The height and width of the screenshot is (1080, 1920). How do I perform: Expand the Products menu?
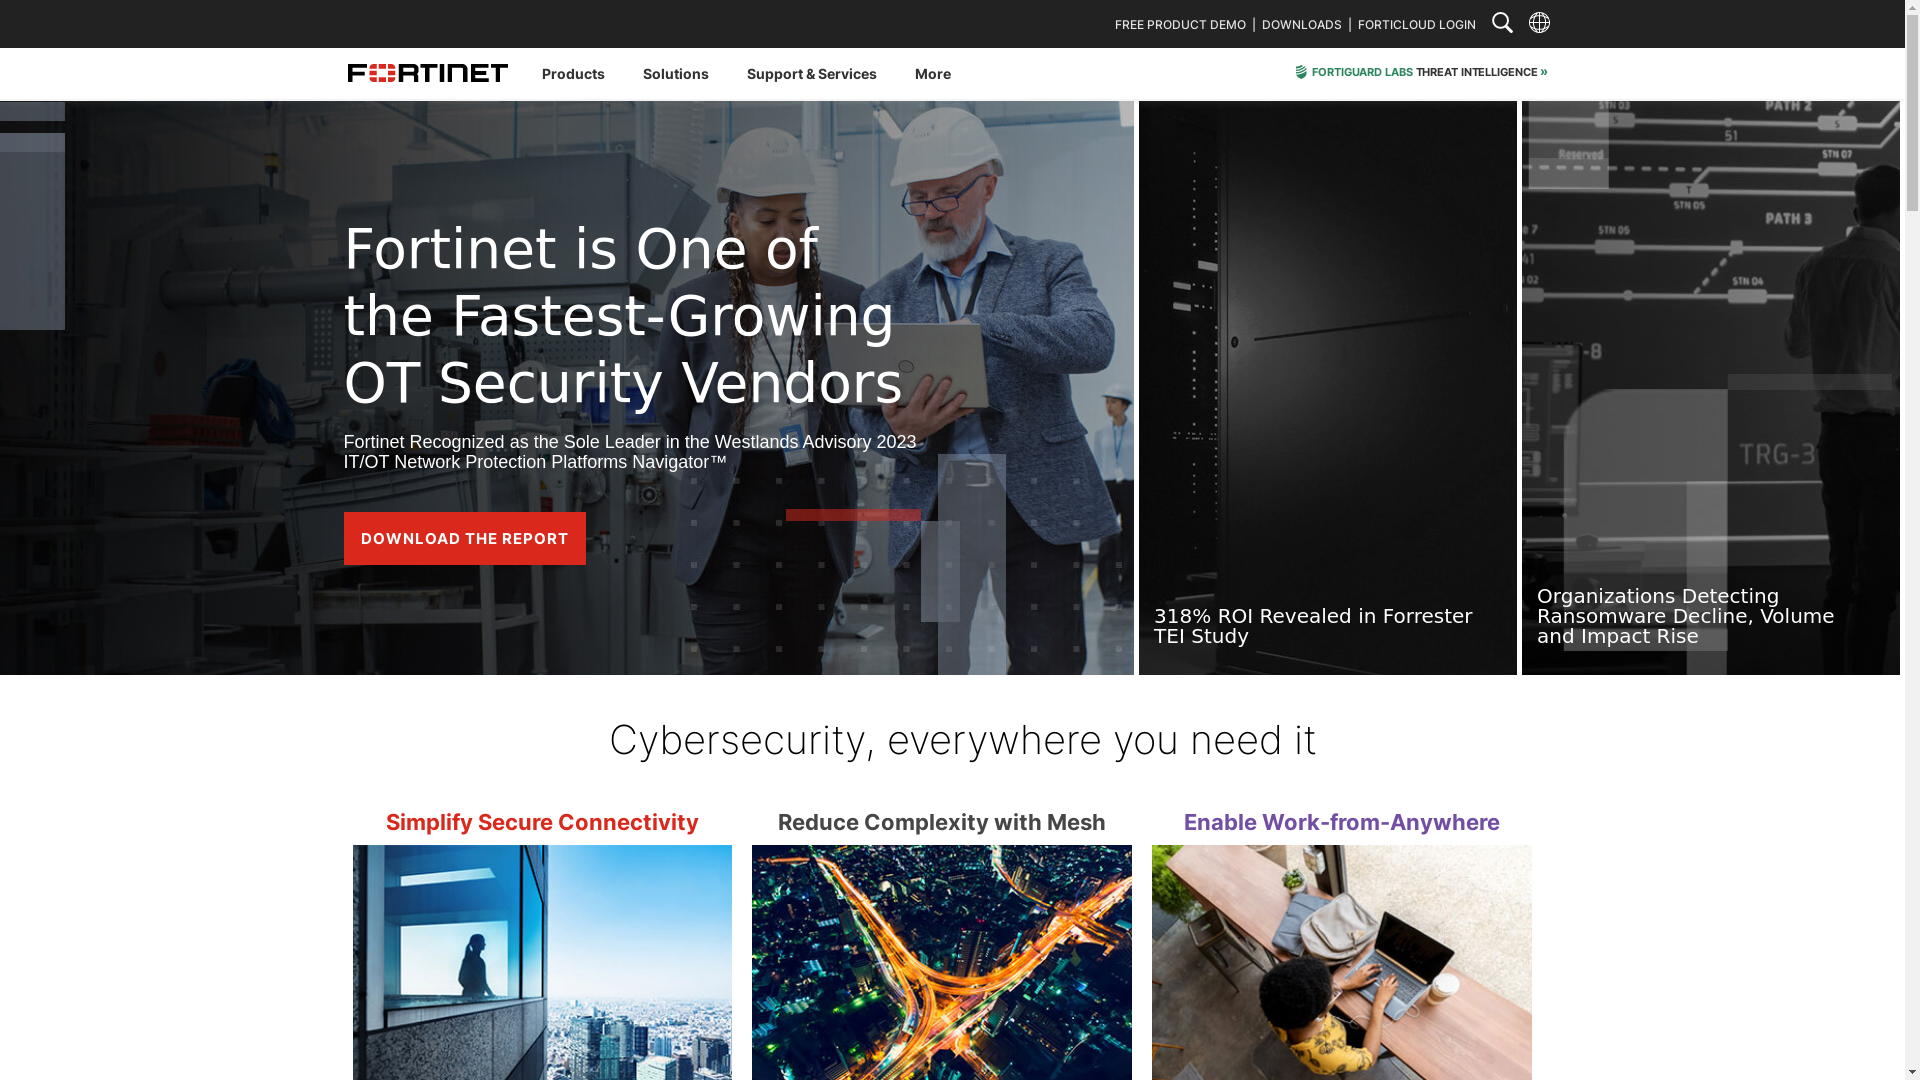click(573, 74)
